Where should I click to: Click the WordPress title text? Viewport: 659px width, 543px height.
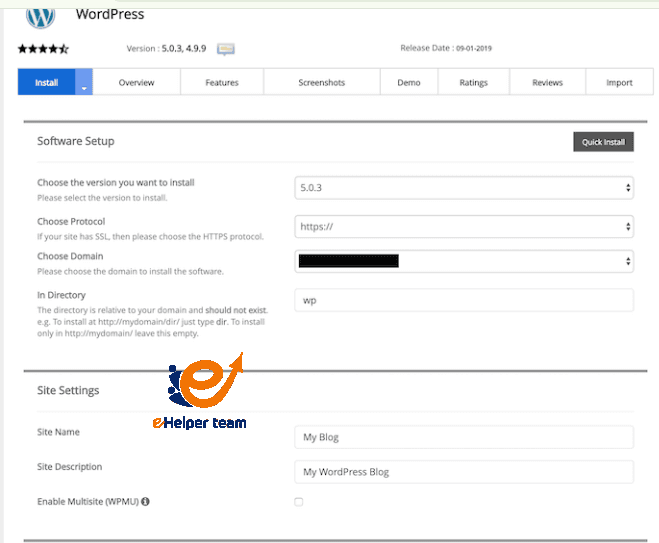110,14
